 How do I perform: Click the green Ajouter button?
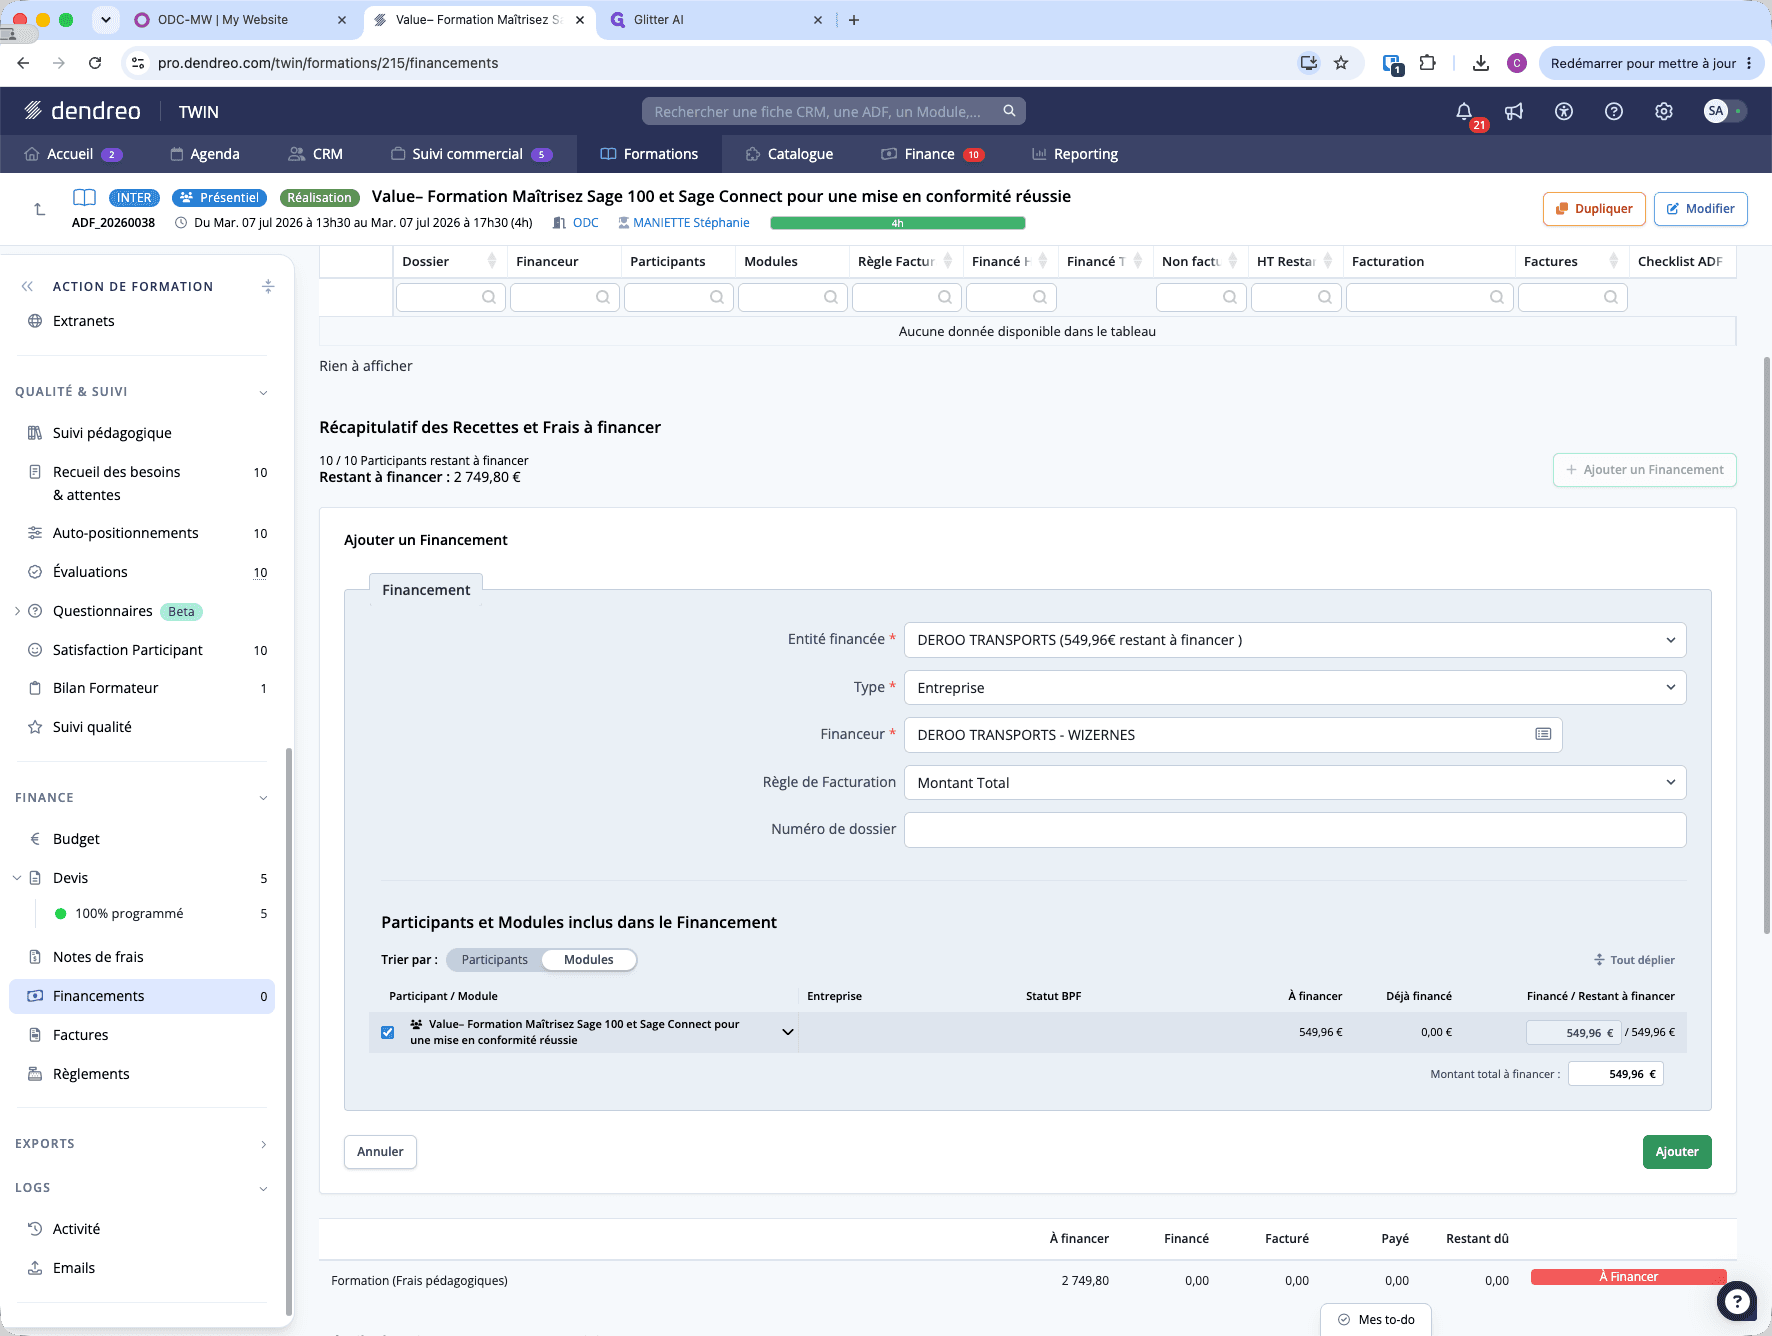point(1677,1152)
